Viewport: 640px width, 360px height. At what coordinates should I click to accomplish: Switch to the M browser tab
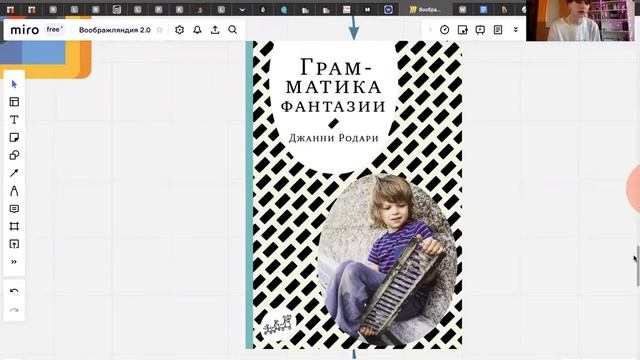(x=367, y=9)
